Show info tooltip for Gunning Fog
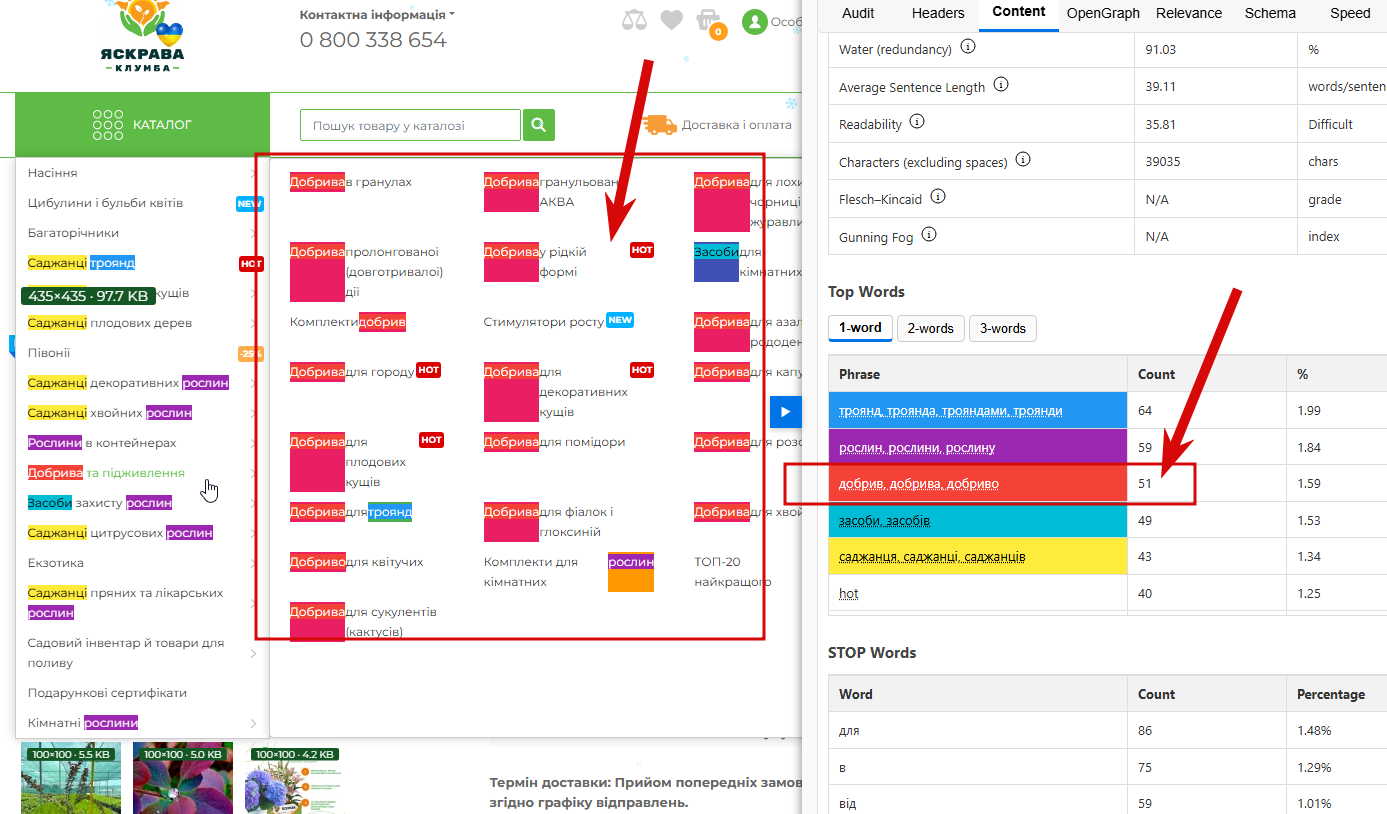The height and width of the screenshot is (814, 1387). [929, 235]
